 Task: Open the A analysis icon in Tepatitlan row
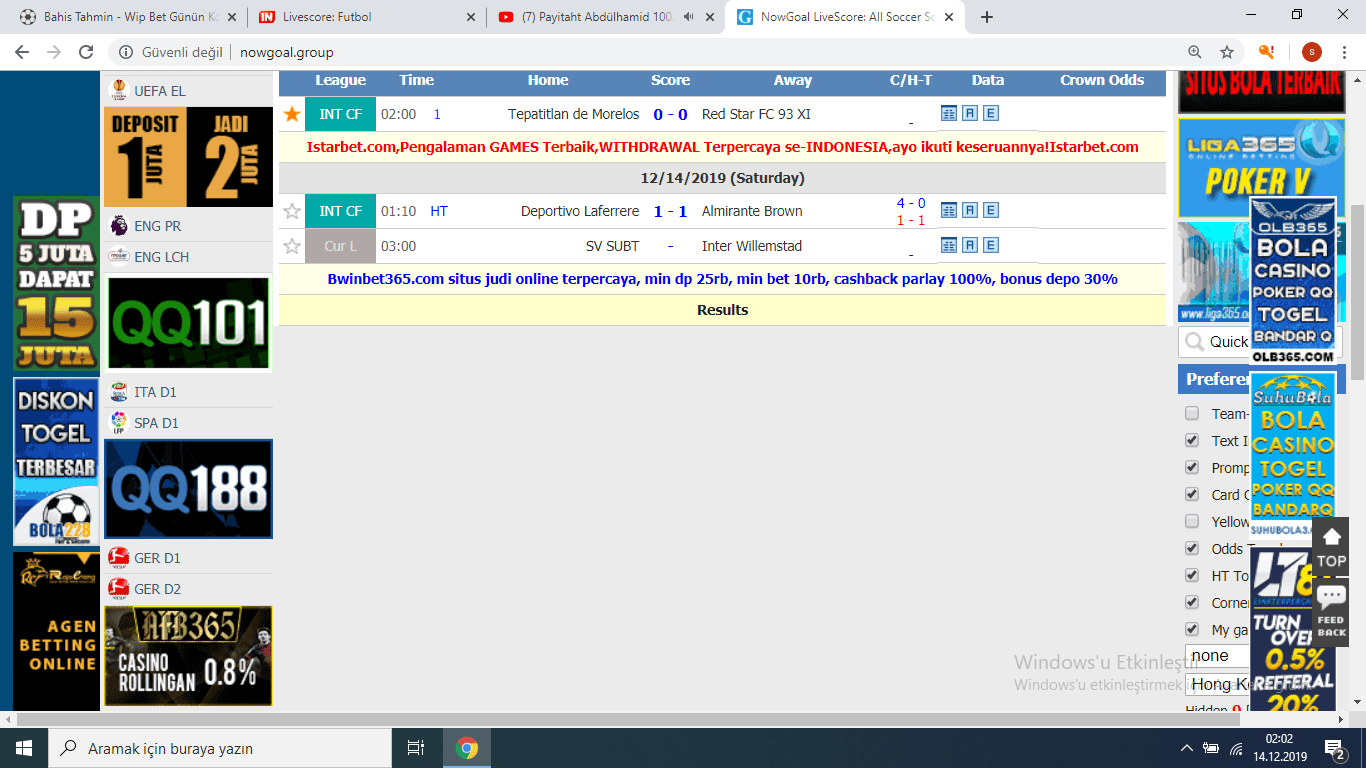coord(970,113)
